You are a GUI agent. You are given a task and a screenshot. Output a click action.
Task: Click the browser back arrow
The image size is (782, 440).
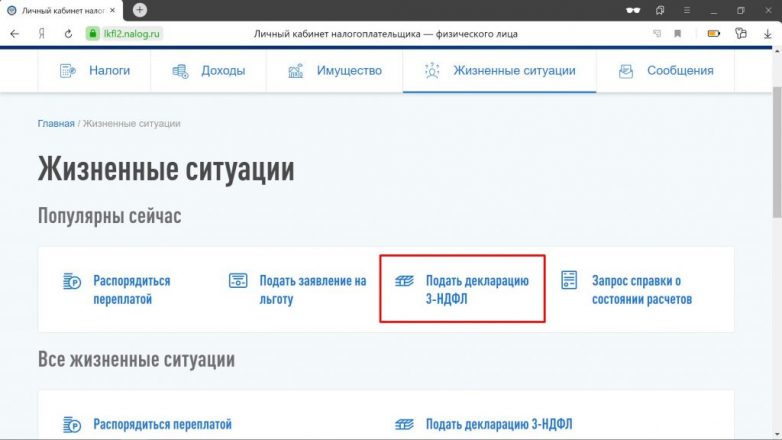point(14,33)
